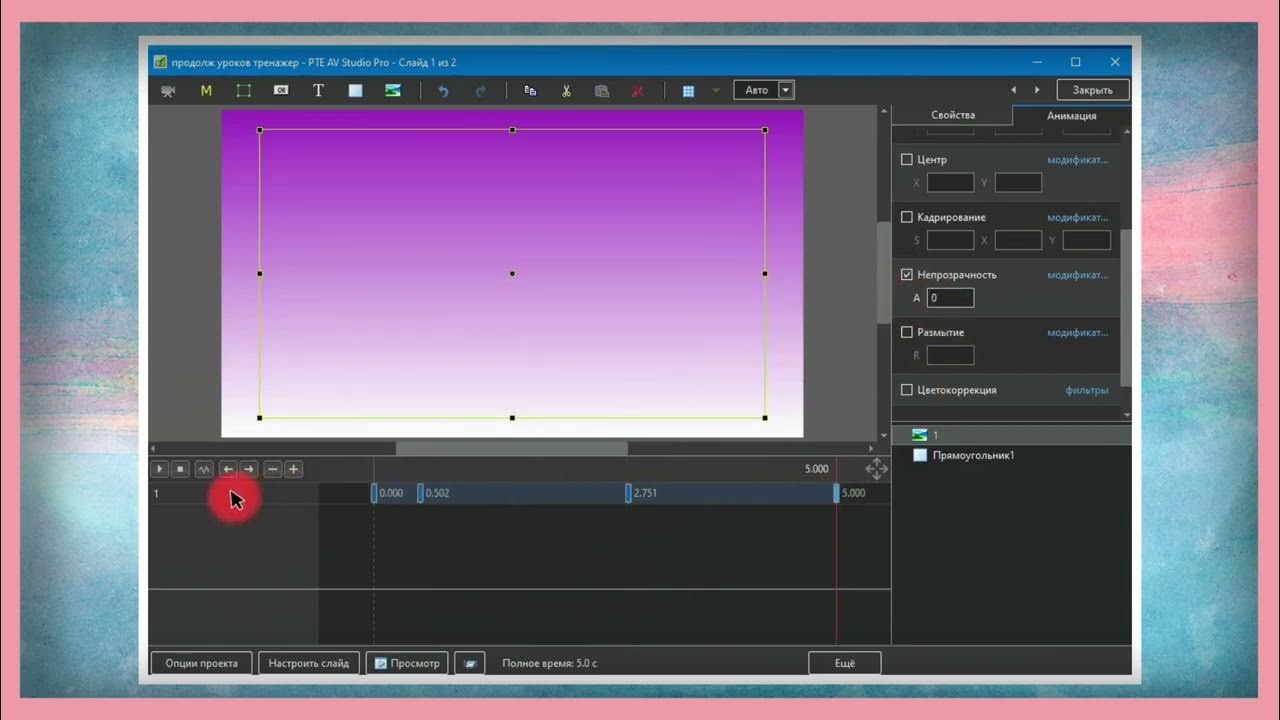Redo the undone action
The width and height of the screenshot is (1280, 720).
480,90
